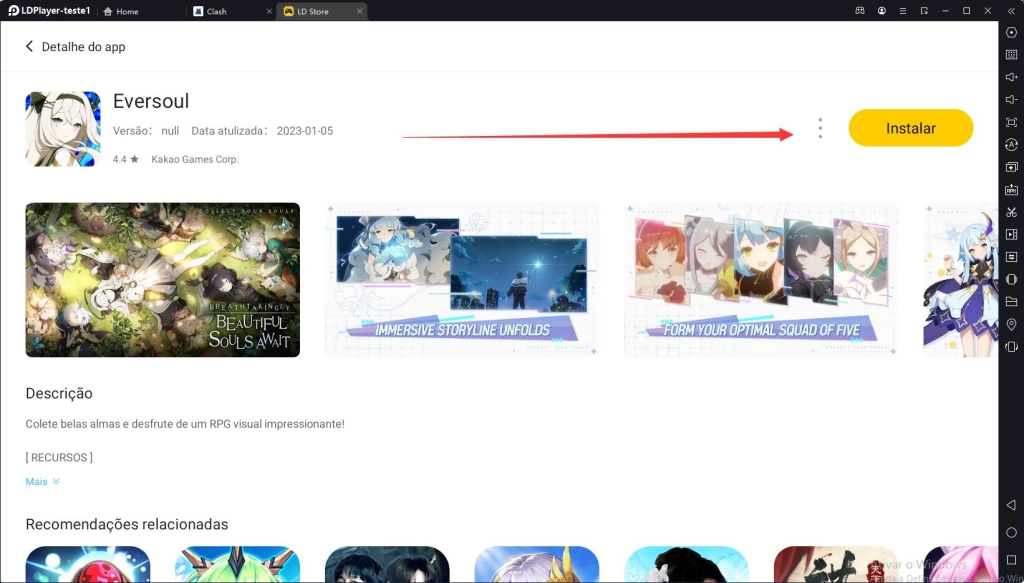Open shared folder icon in sidebar

click(x=1011, y=302)
